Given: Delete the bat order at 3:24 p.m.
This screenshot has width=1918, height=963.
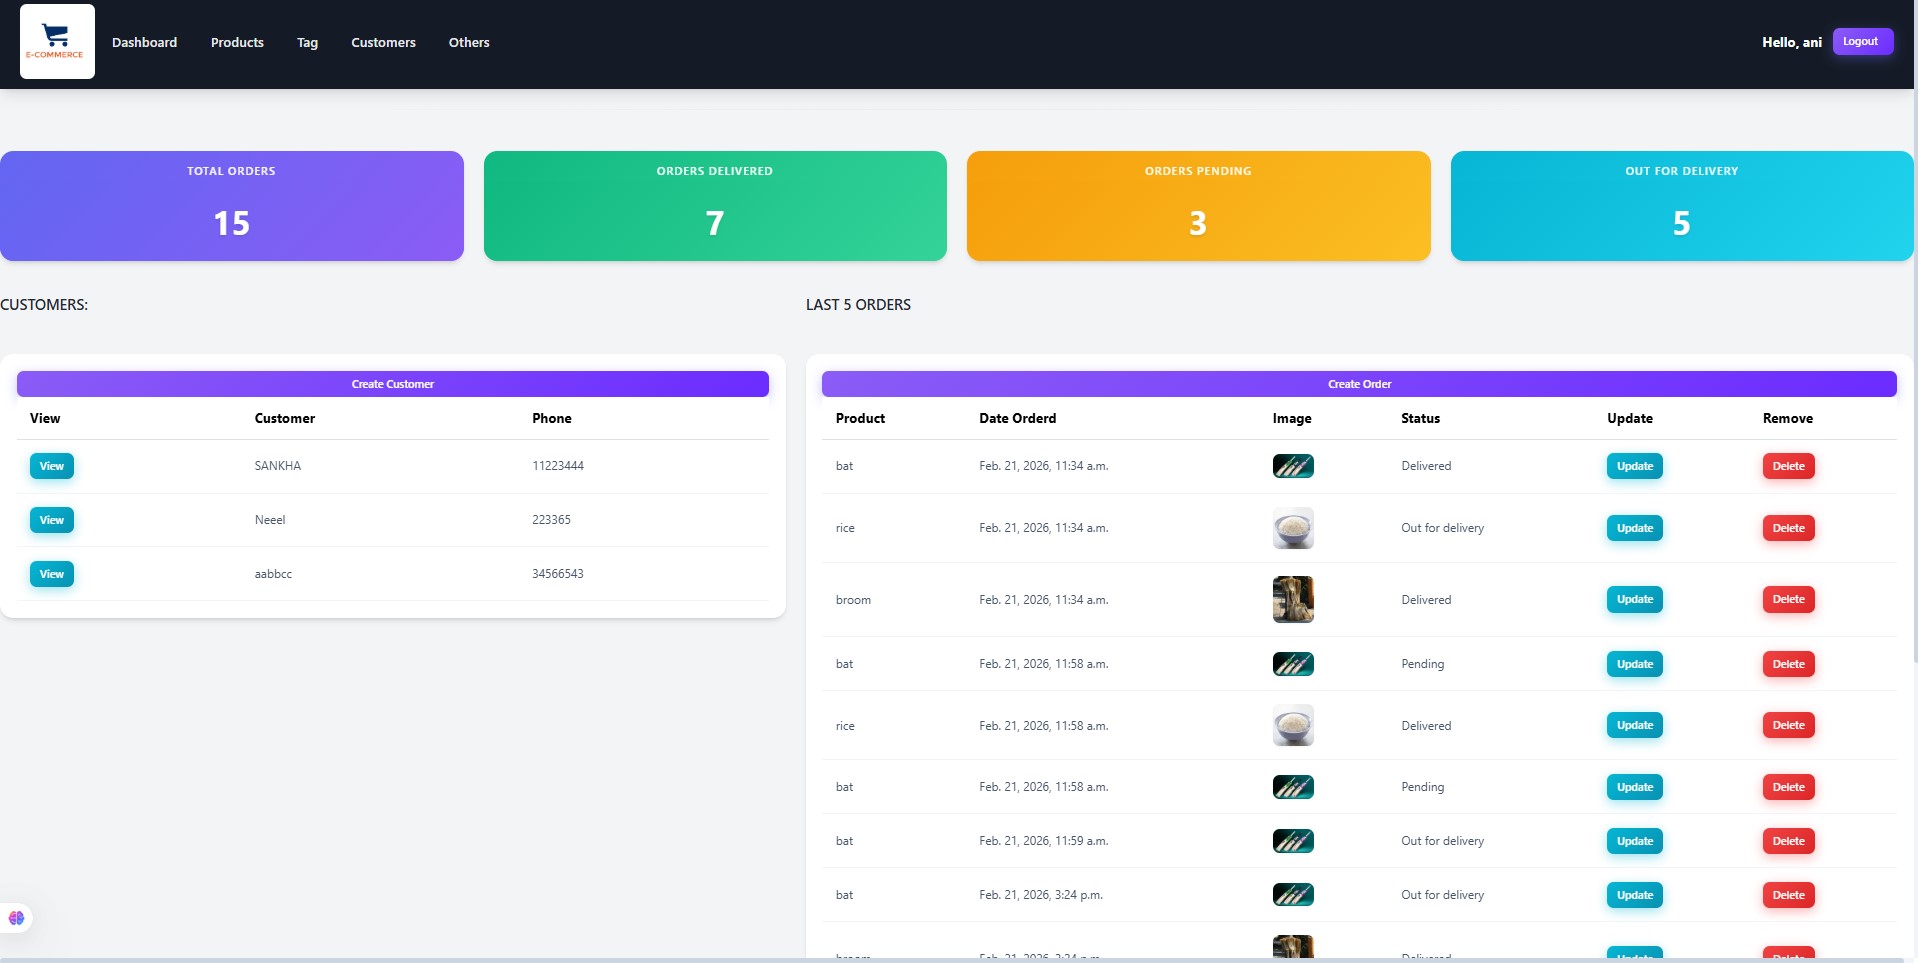Looking at the screenshot, I should (x=1788, y=895).
